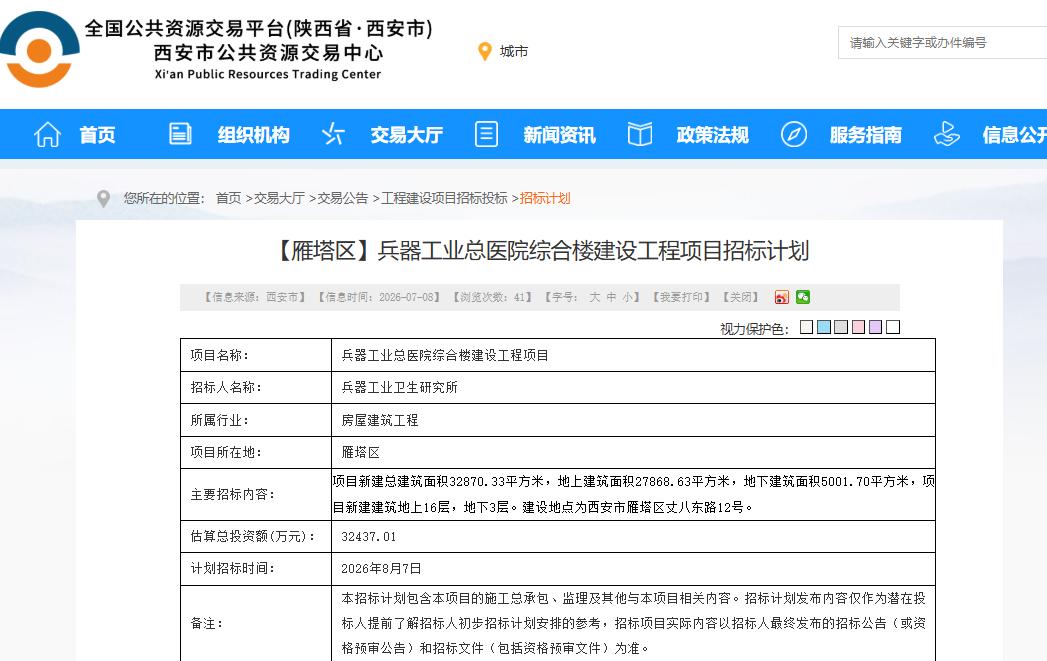The image size is (1047, 661).
Task: Go to 交易公告 in the breadcrumb
Action: (343, 198)
